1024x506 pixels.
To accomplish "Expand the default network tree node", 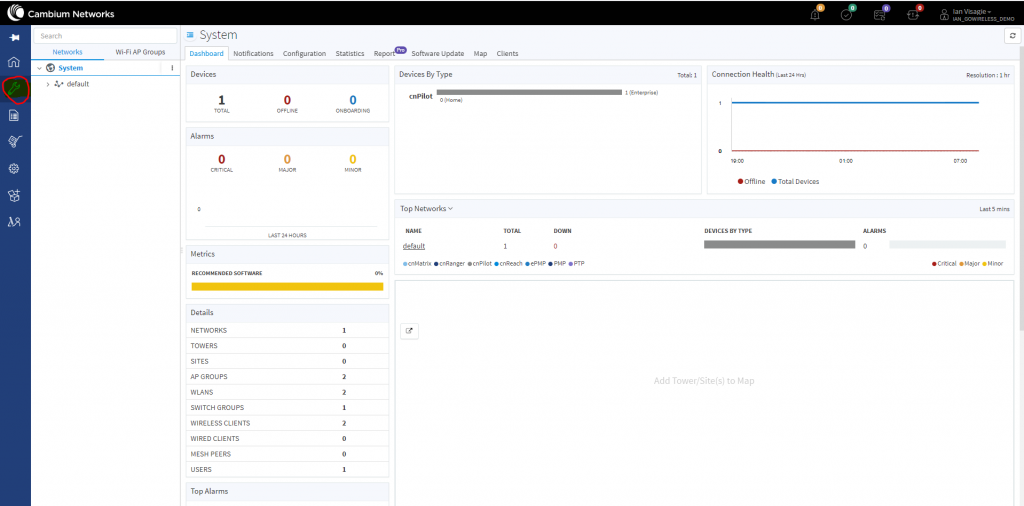I will (x=47, y=84).
